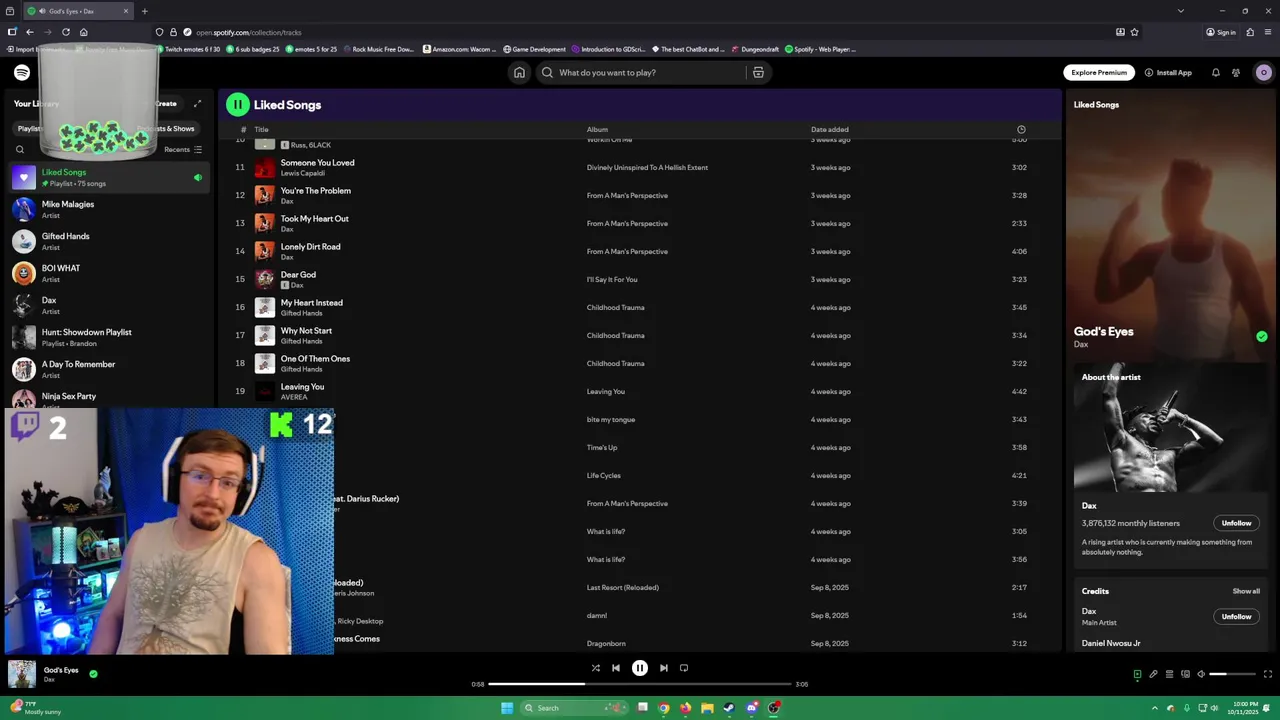
Task: Skip to the next track
Action: [x=663, y=668]
